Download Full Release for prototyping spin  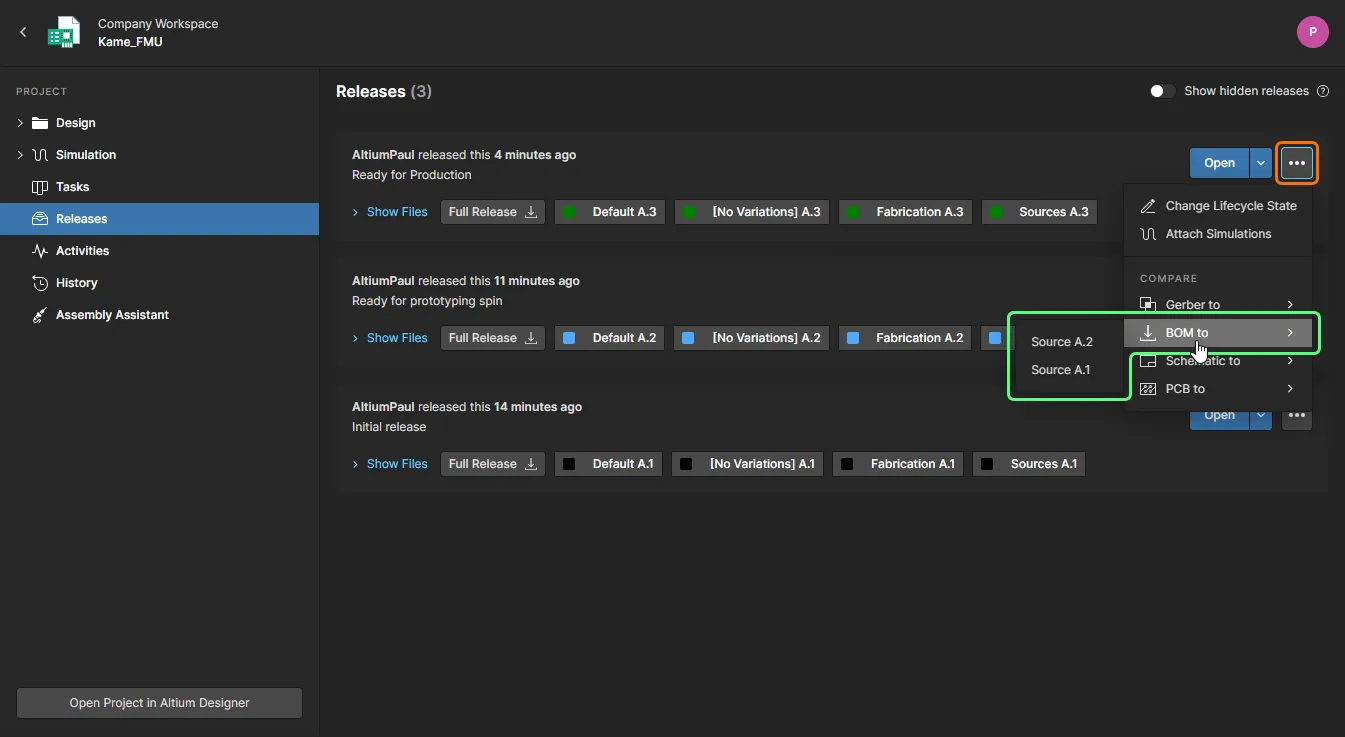point(493,338)
